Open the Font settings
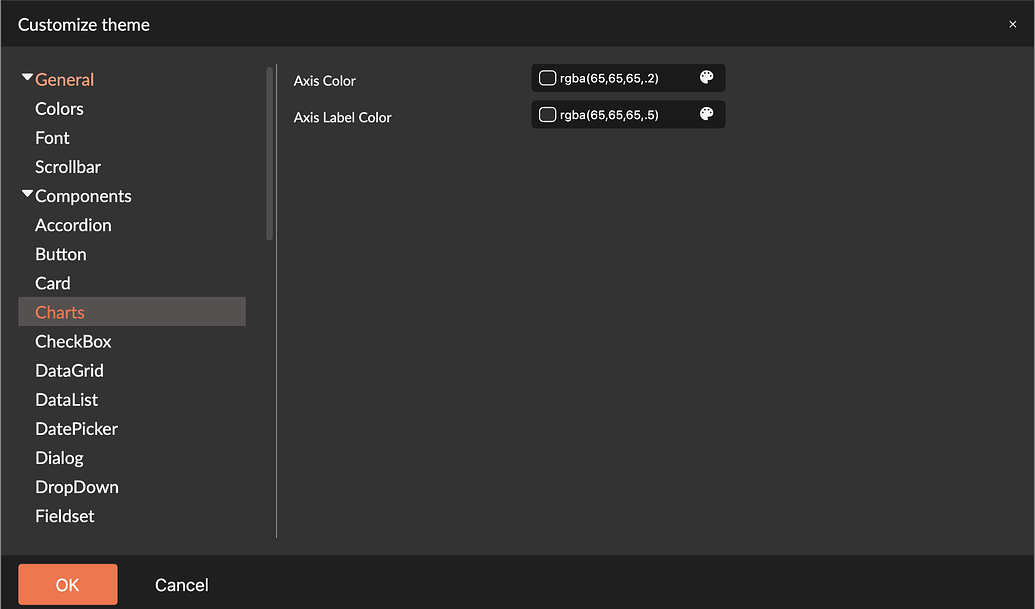Viewport: 1035px width, 609px height. click(52, 137)
